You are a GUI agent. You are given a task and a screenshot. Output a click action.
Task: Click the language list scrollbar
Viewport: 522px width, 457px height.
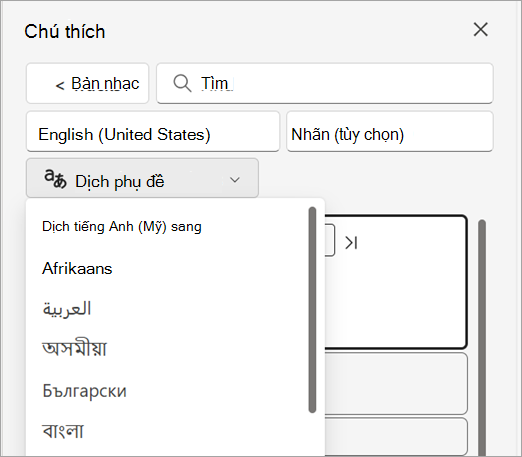tap(312, 310)
